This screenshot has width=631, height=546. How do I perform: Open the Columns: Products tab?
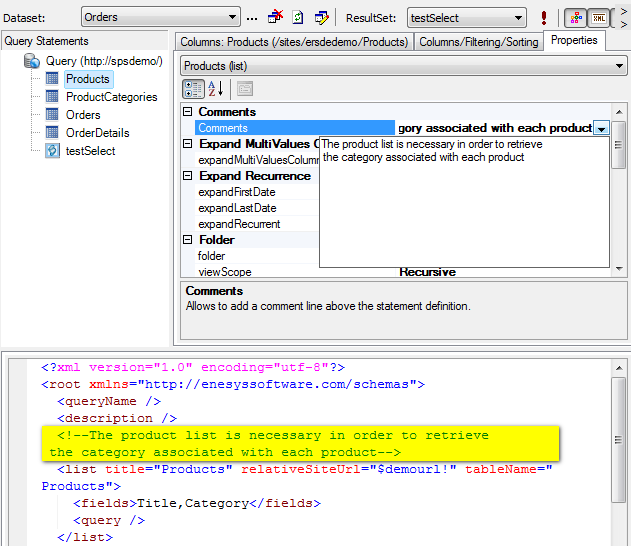click(x=294, y=42)
